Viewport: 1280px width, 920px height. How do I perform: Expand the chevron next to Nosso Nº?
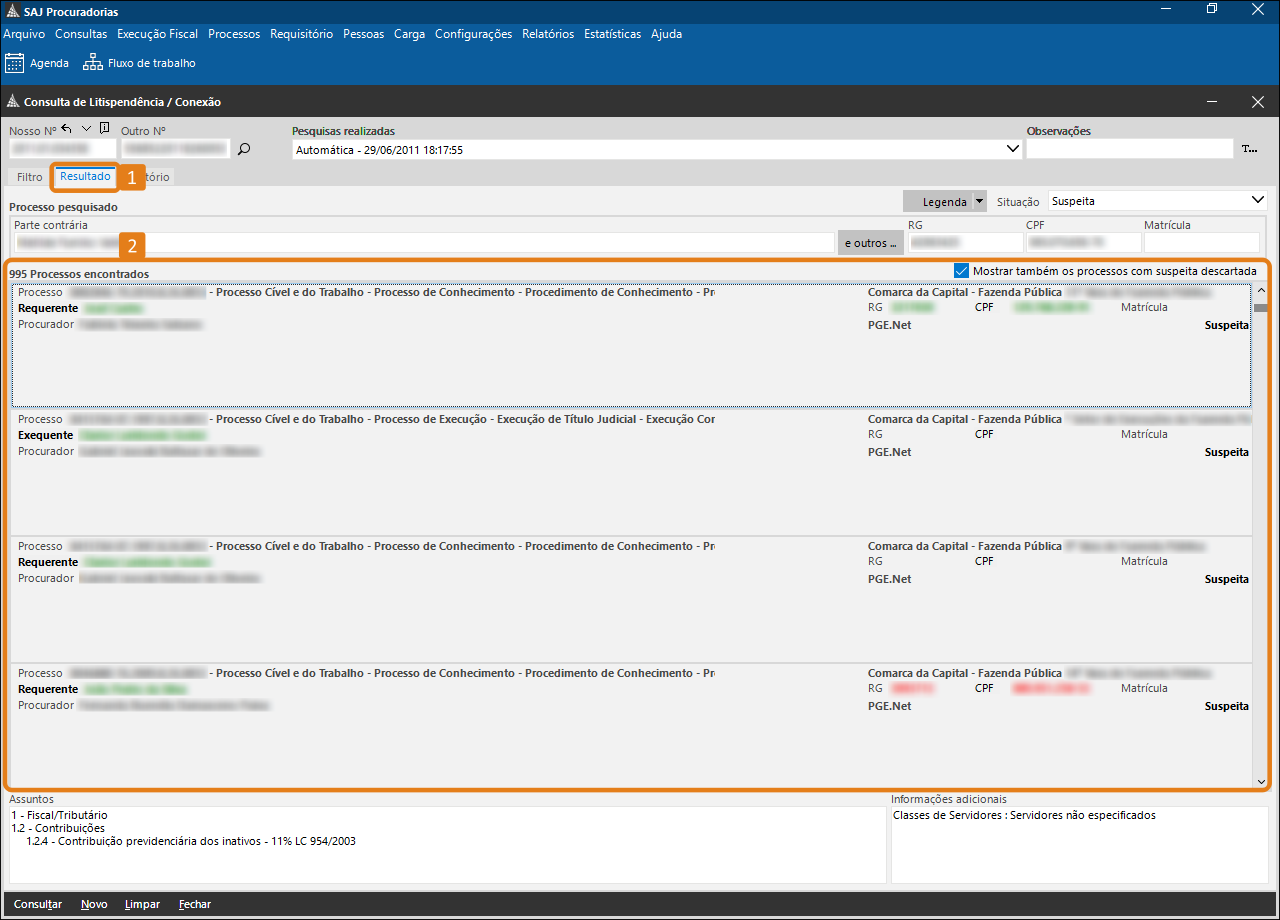pyautogui.click(x=86, y=129)
